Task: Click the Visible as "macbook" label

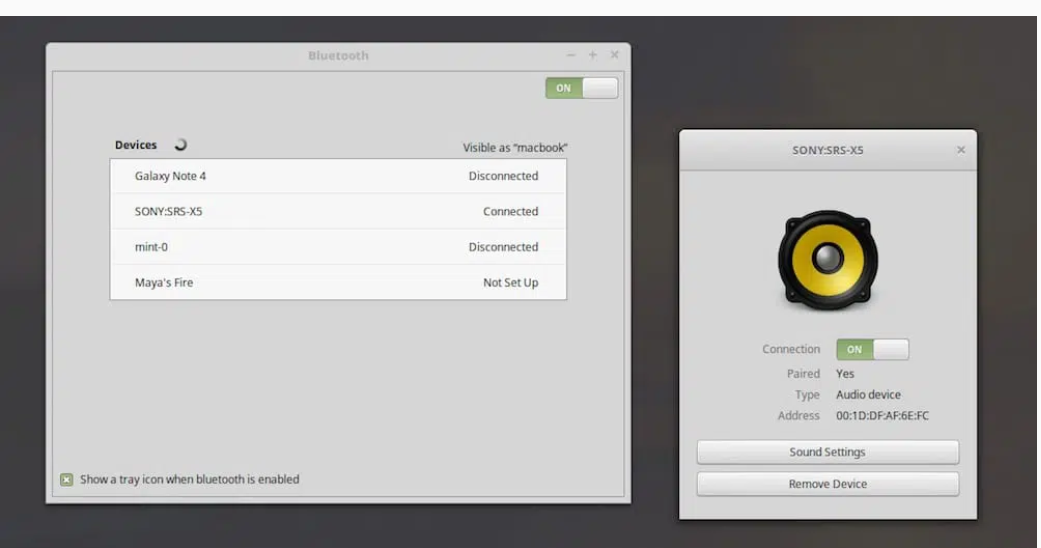Action: point(515,148)
